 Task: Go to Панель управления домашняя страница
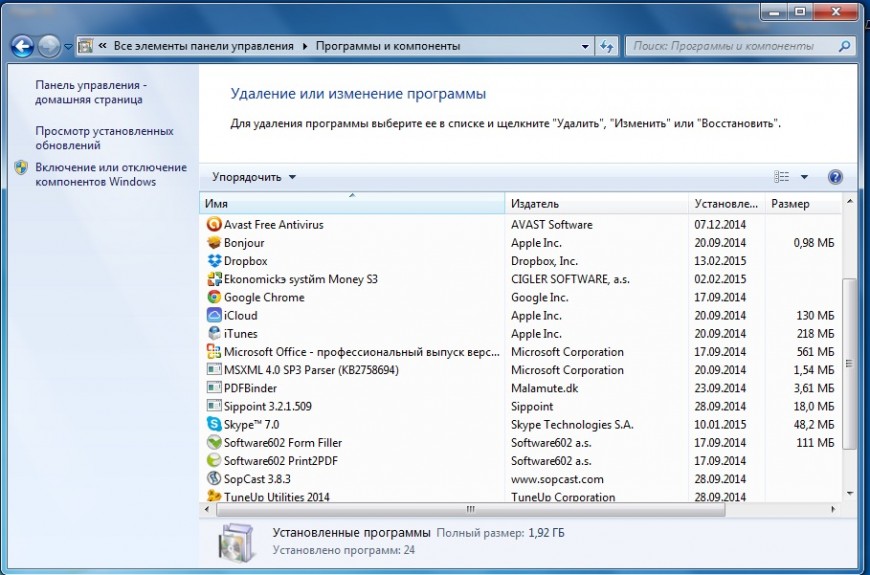pyautogui.click(x=90, y=93)
